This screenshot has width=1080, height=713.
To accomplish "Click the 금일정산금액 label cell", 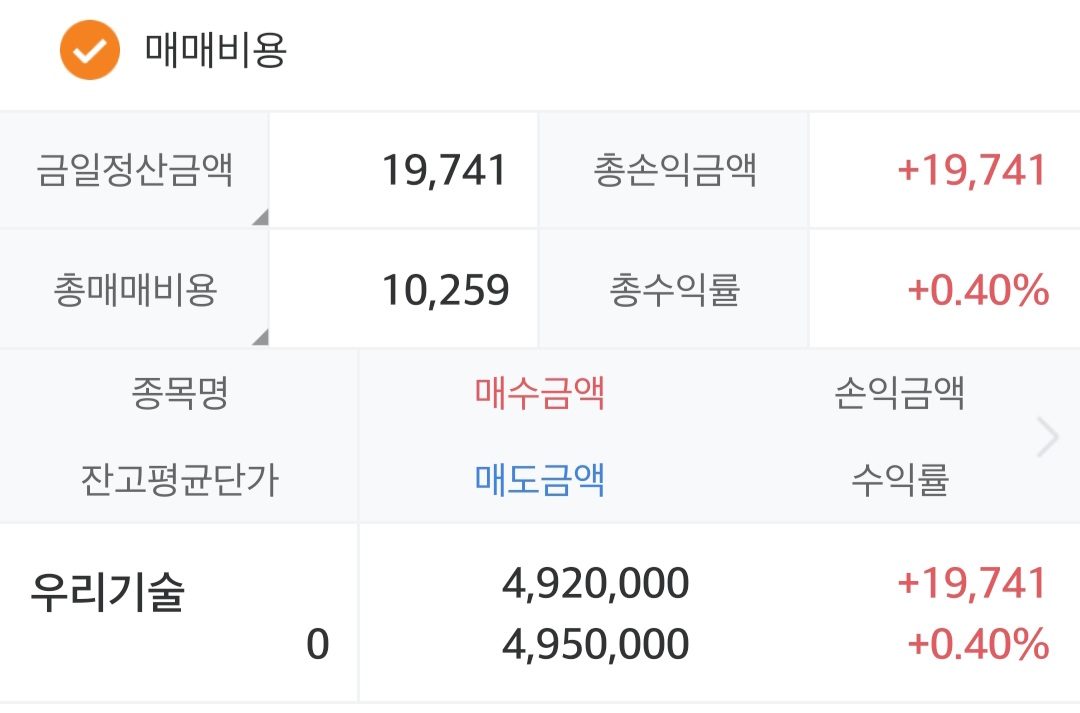I will pyautogui.click(x=134, y=170).
